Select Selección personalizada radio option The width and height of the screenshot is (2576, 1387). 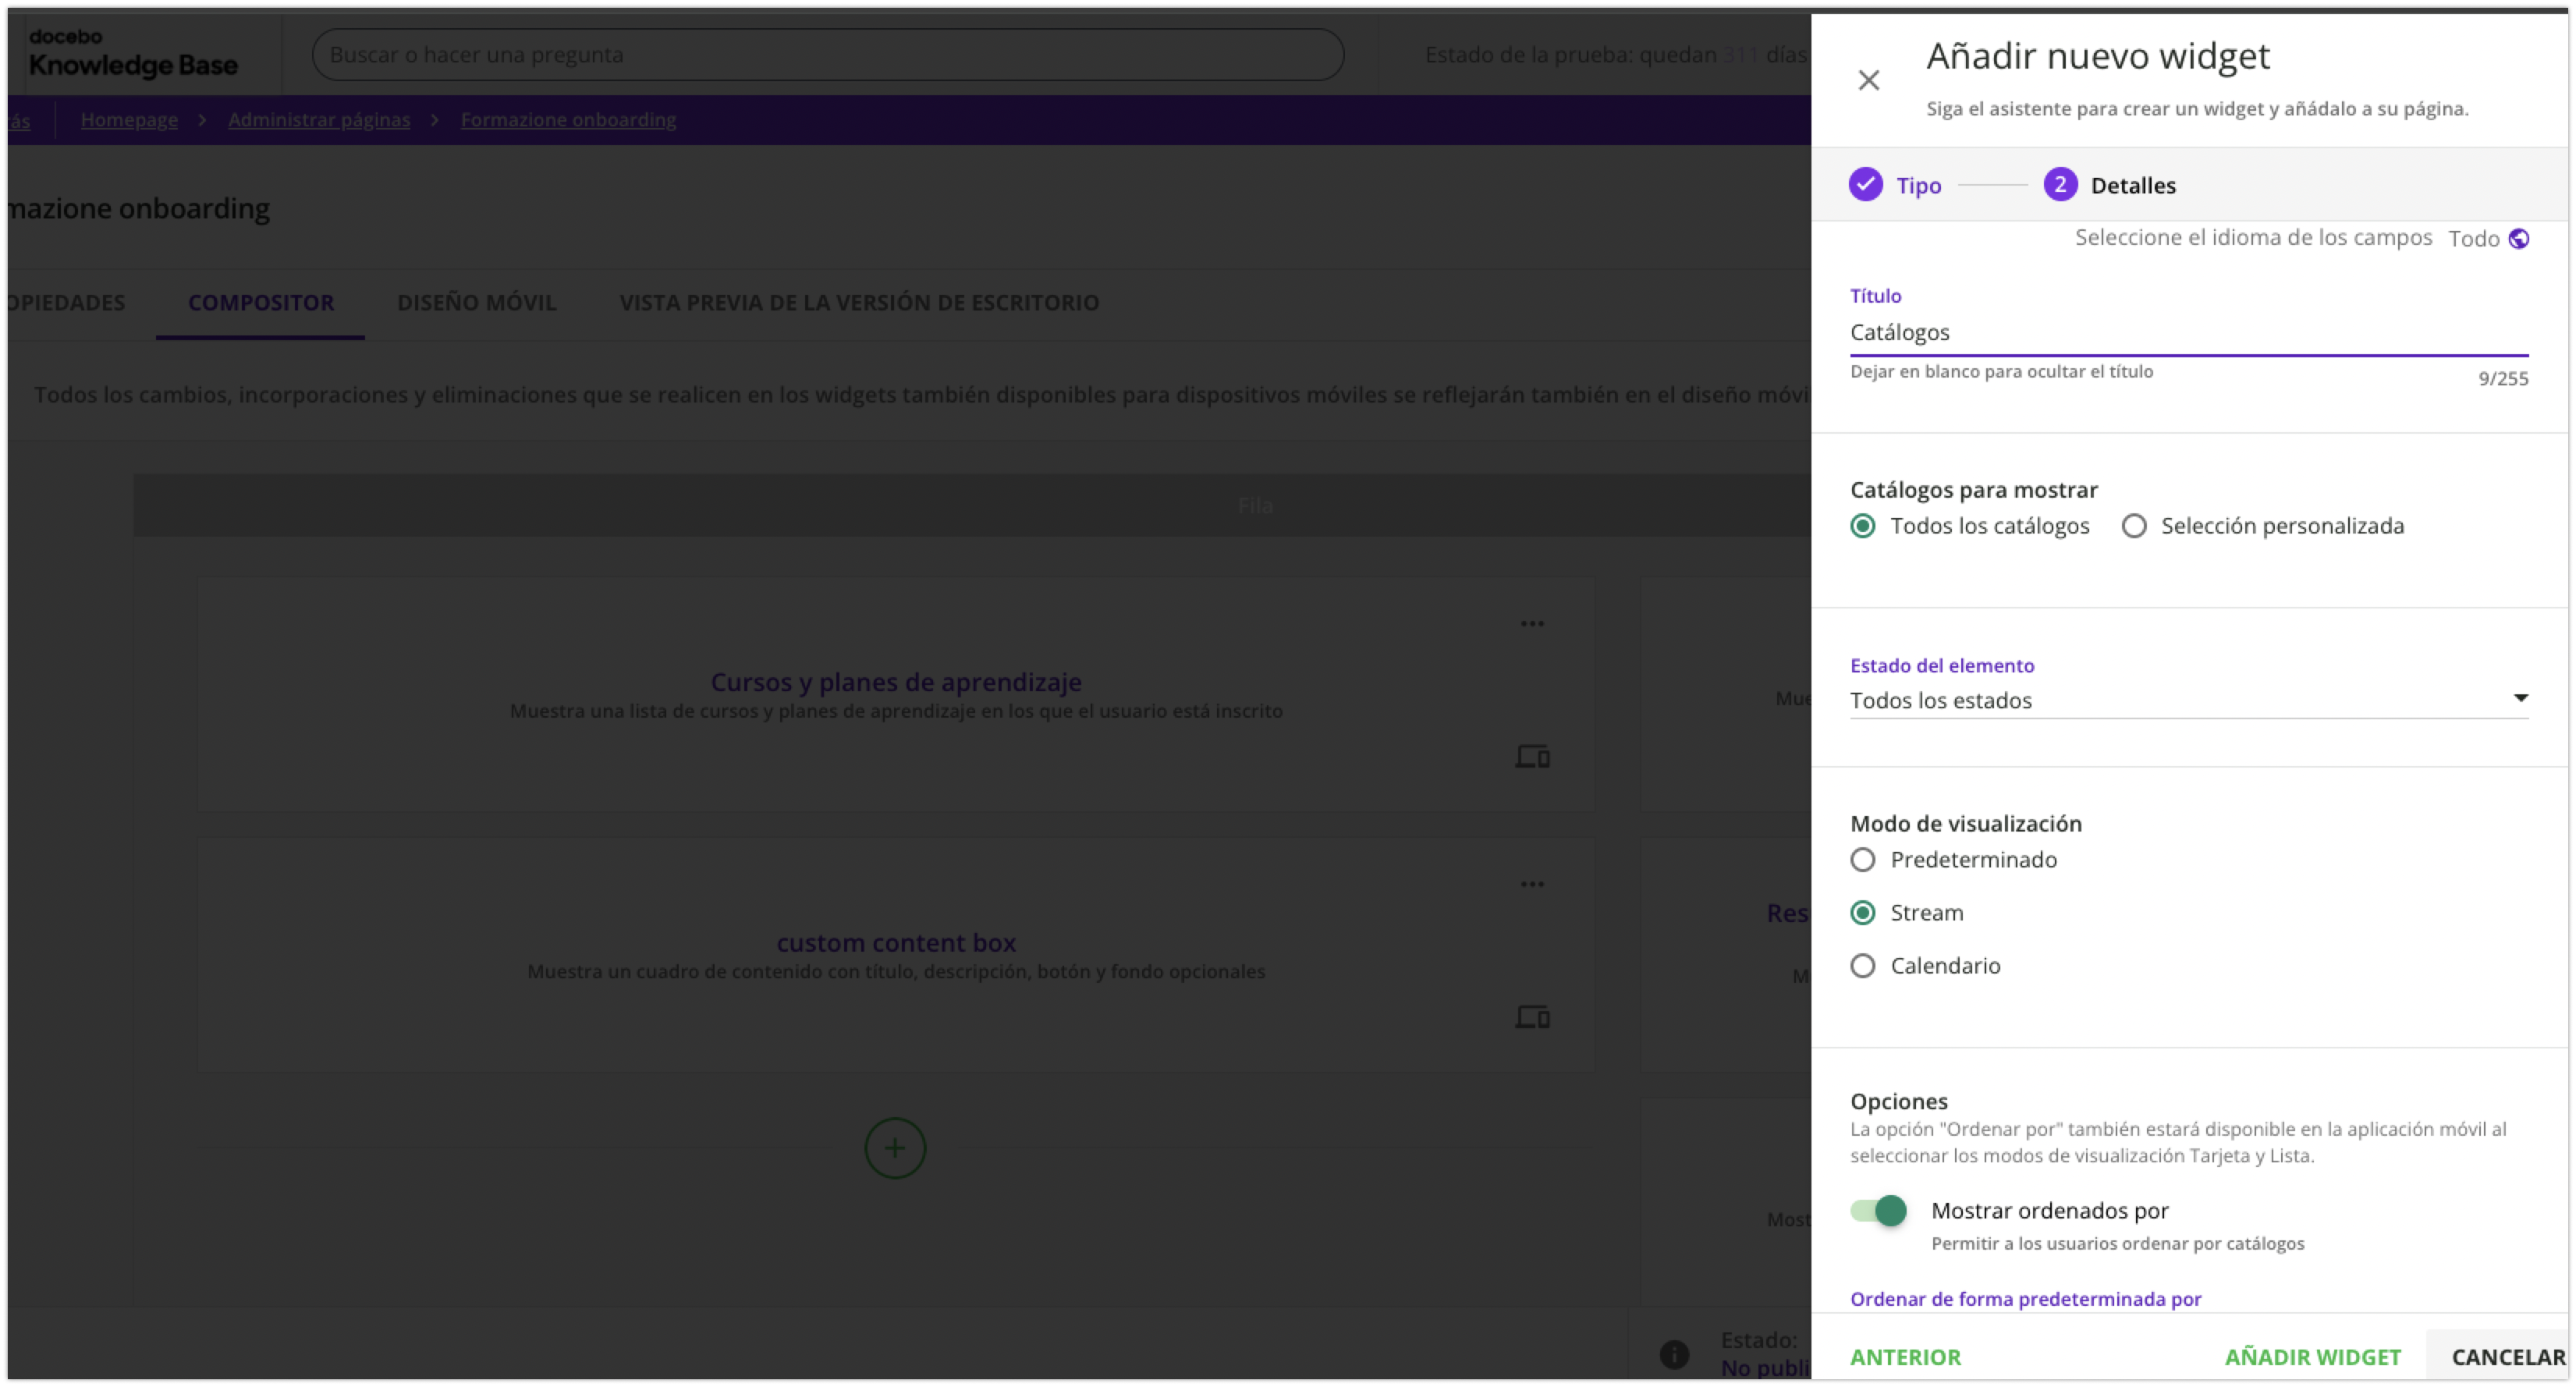pos(2134,526)
